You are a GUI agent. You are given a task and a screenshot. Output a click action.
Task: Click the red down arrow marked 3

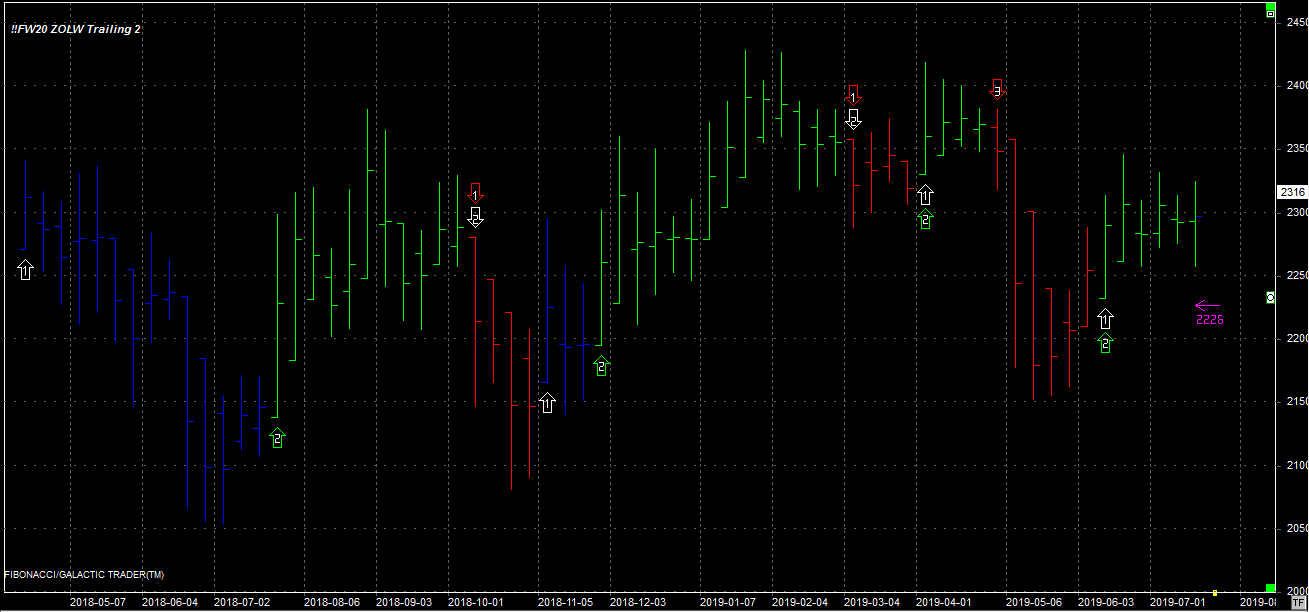pos(997,89)
